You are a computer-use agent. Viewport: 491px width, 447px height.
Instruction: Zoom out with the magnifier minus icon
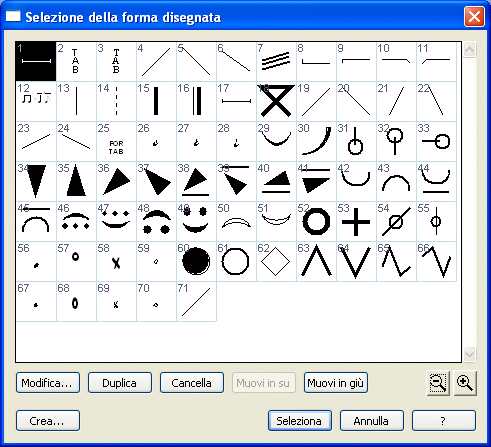(x=438, y=383)
